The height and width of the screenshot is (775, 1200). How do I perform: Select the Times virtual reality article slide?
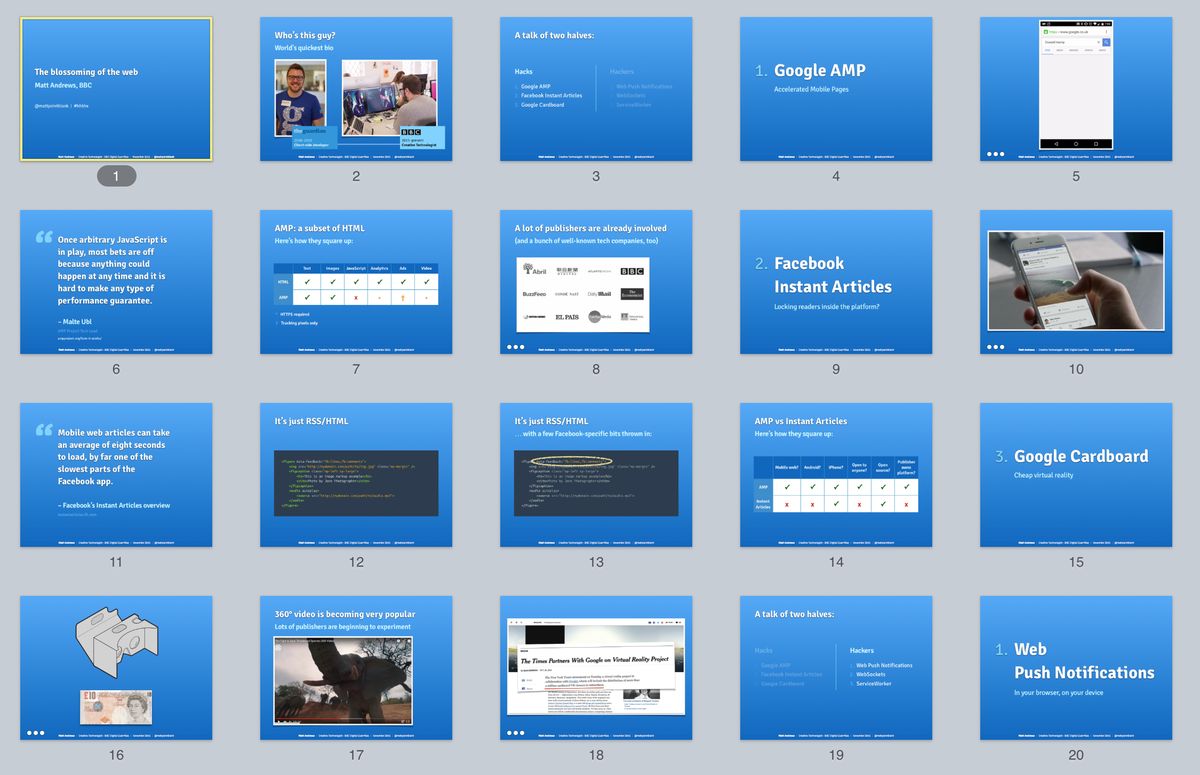(x=596, y=667)
